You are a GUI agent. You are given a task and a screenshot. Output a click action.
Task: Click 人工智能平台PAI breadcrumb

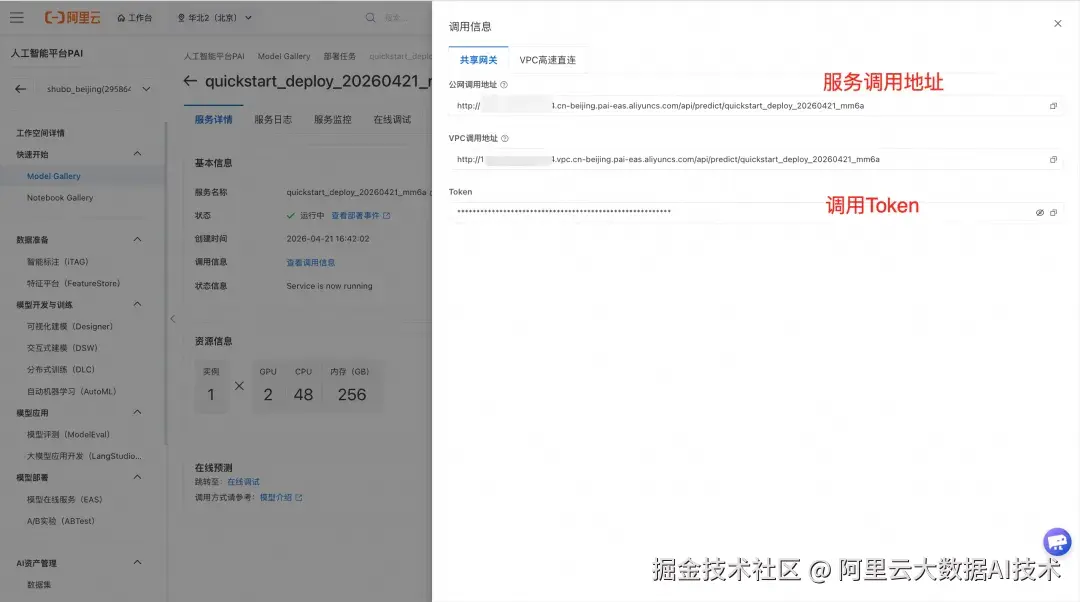[214, 56]
